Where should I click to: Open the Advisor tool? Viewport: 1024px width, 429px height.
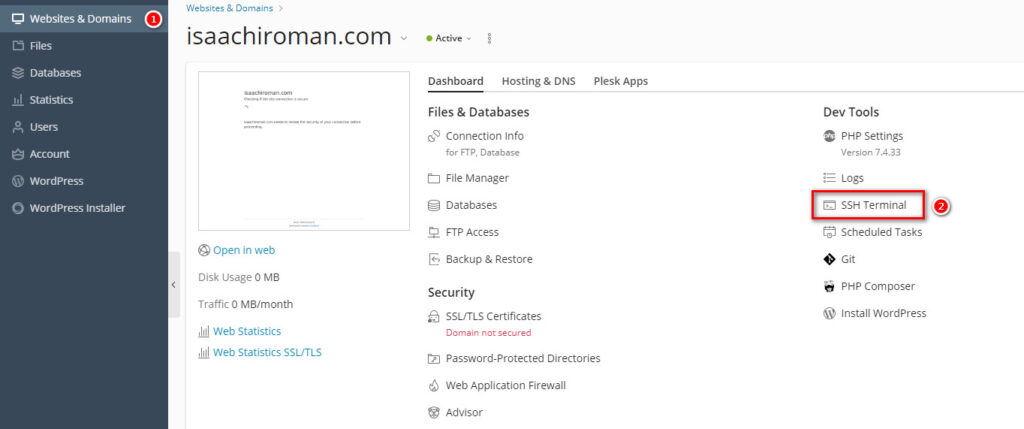(464, 413)
